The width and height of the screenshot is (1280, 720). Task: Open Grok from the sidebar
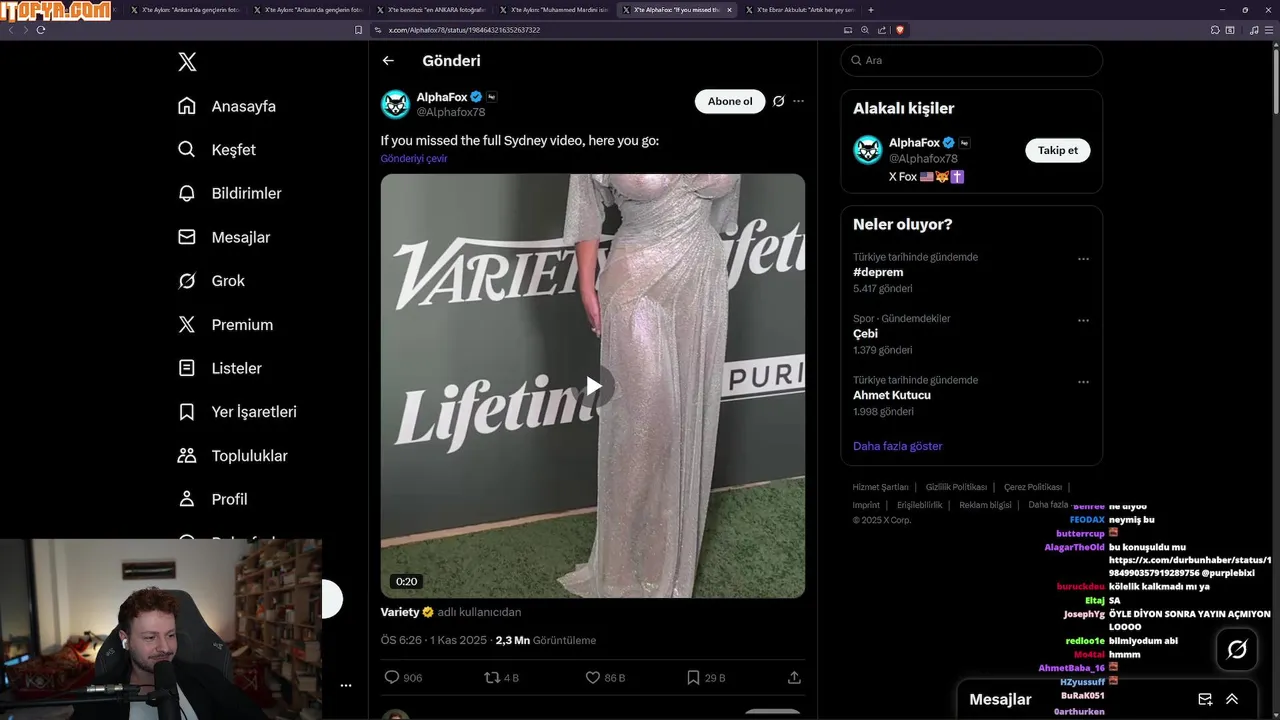[211, 281]
